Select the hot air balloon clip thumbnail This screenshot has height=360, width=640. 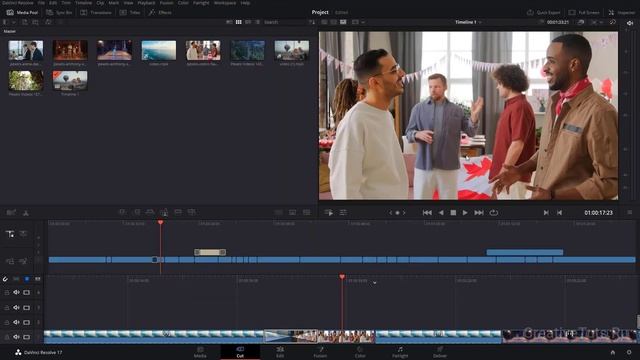pos(292,50)
